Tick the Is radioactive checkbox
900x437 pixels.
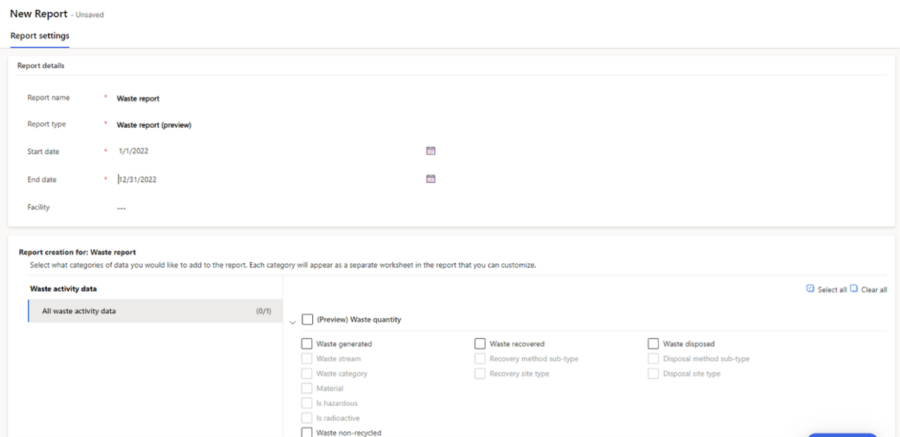coord(307,418)
